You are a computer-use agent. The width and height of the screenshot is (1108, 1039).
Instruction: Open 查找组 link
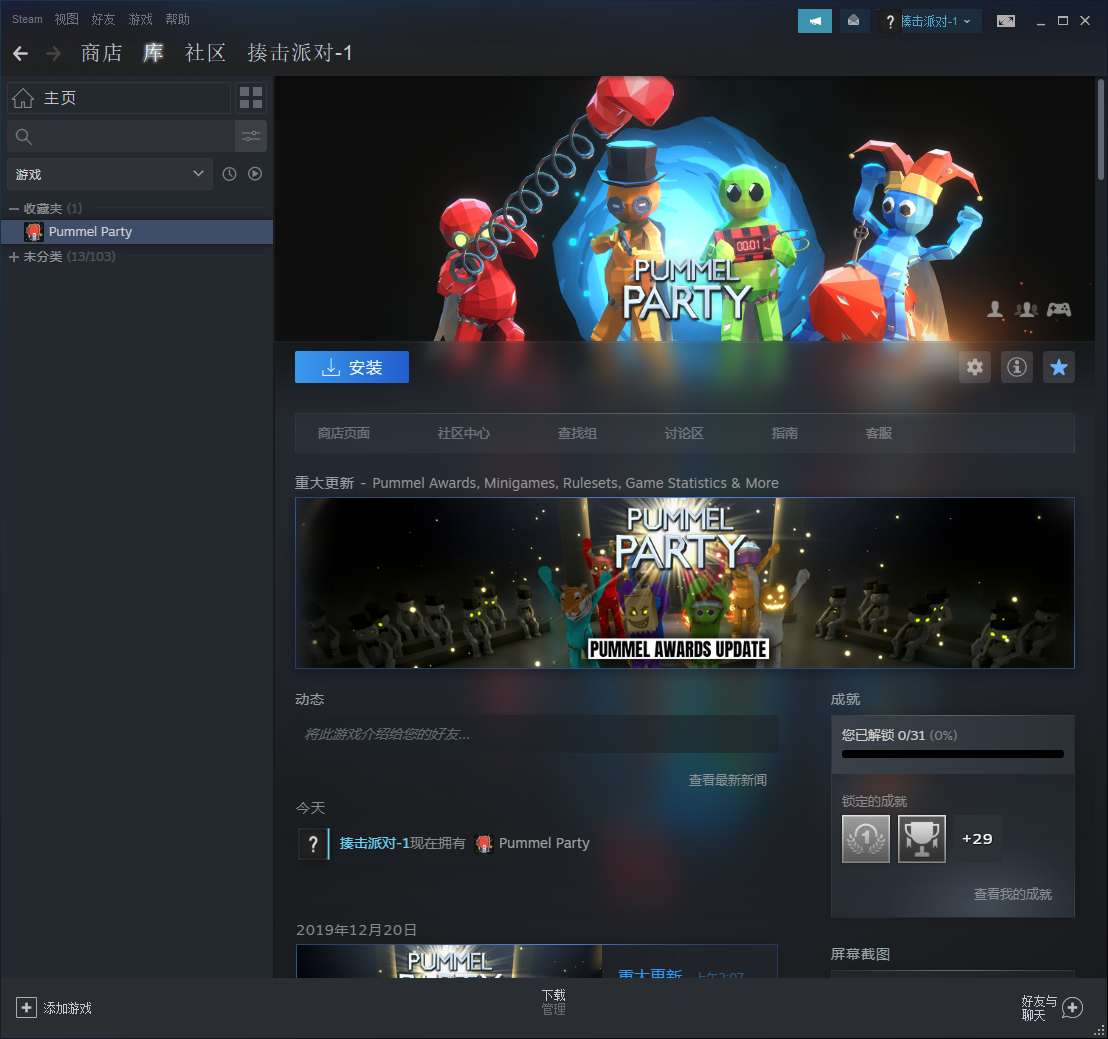tap(577, 433)
